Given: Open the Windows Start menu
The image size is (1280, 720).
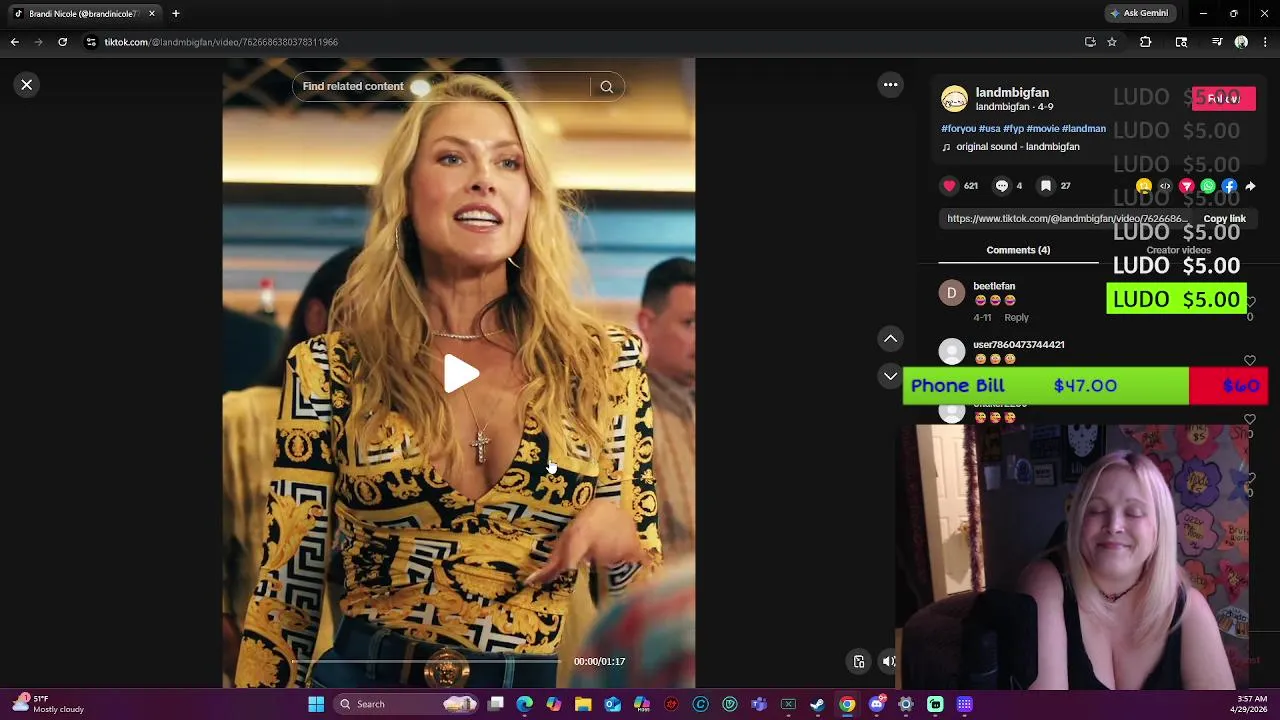Looking at the screenshot, I should pos(316,704).
